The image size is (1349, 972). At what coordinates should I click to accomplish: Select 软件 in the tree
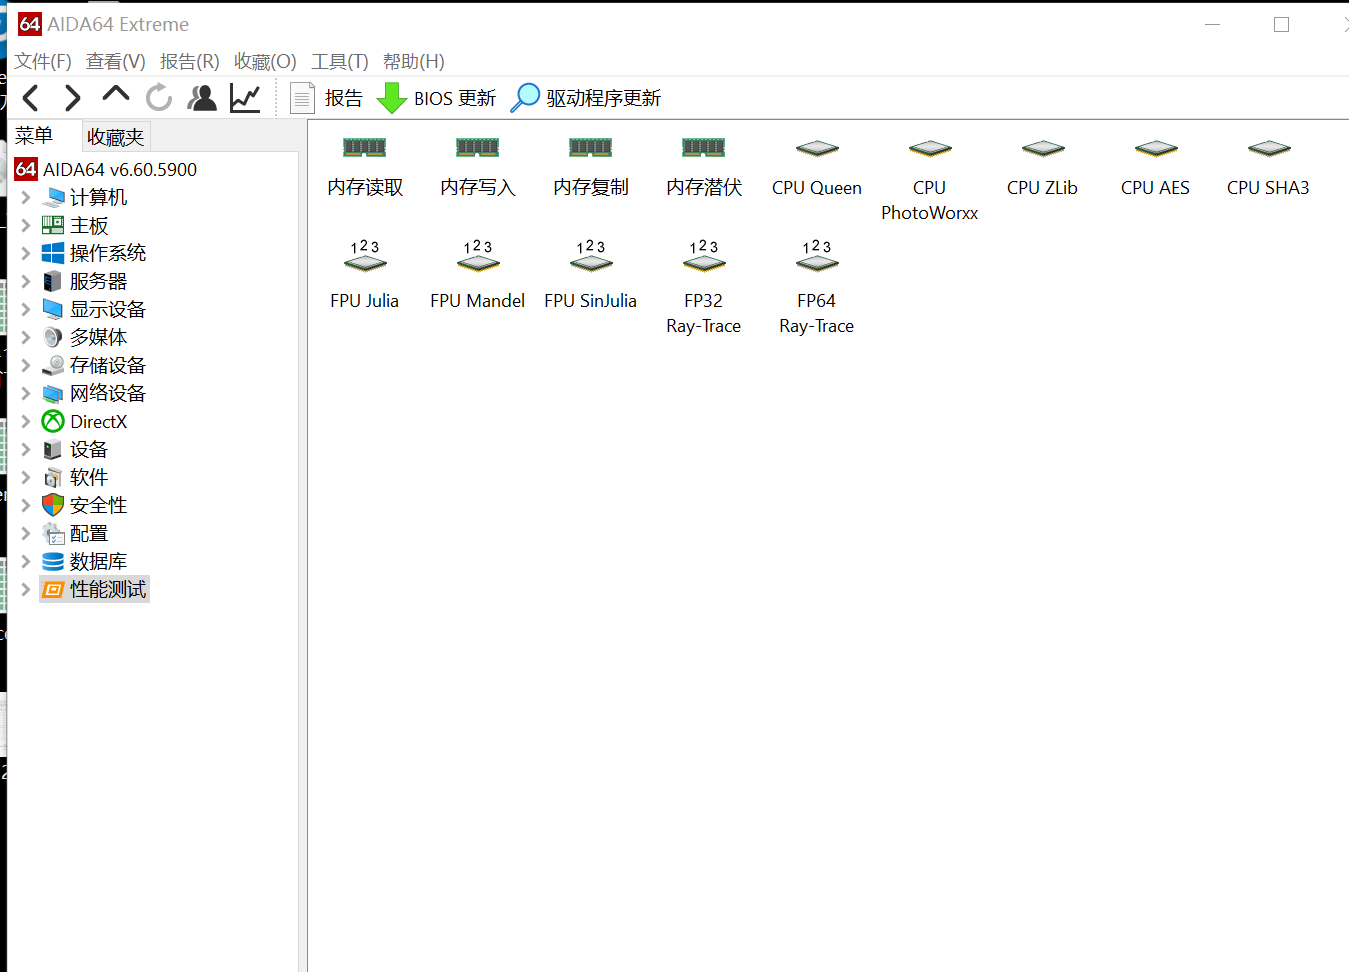(x=88, y=477)
